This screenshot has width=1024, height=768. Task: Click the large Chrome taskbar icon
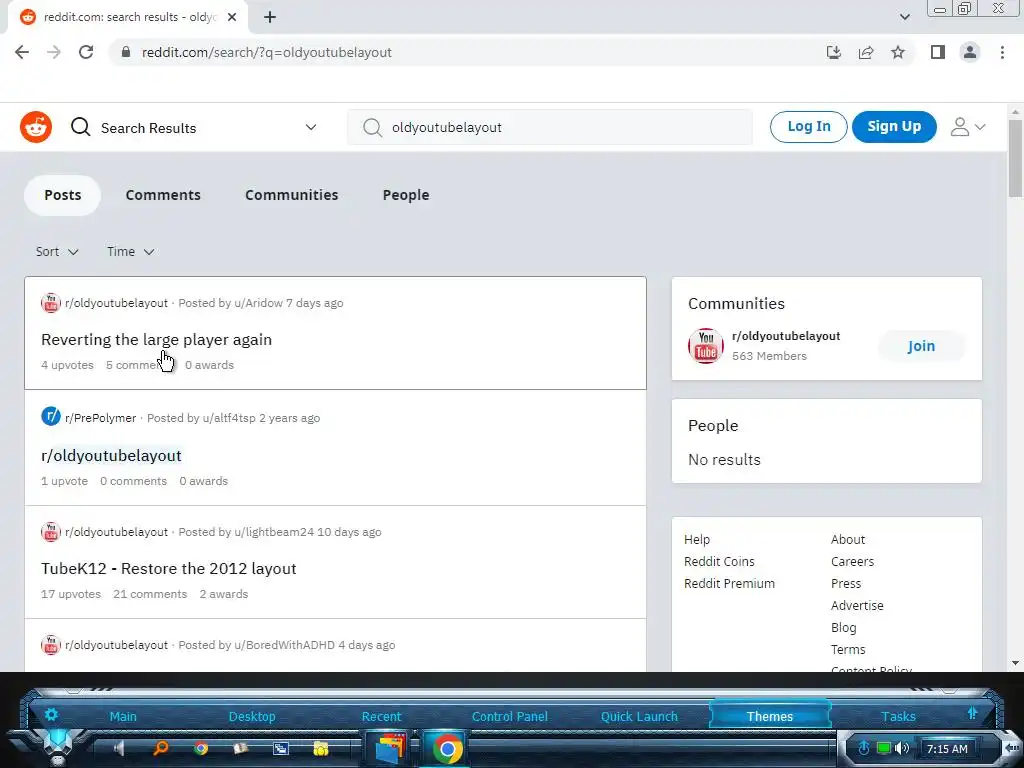(x=447, y=748)
